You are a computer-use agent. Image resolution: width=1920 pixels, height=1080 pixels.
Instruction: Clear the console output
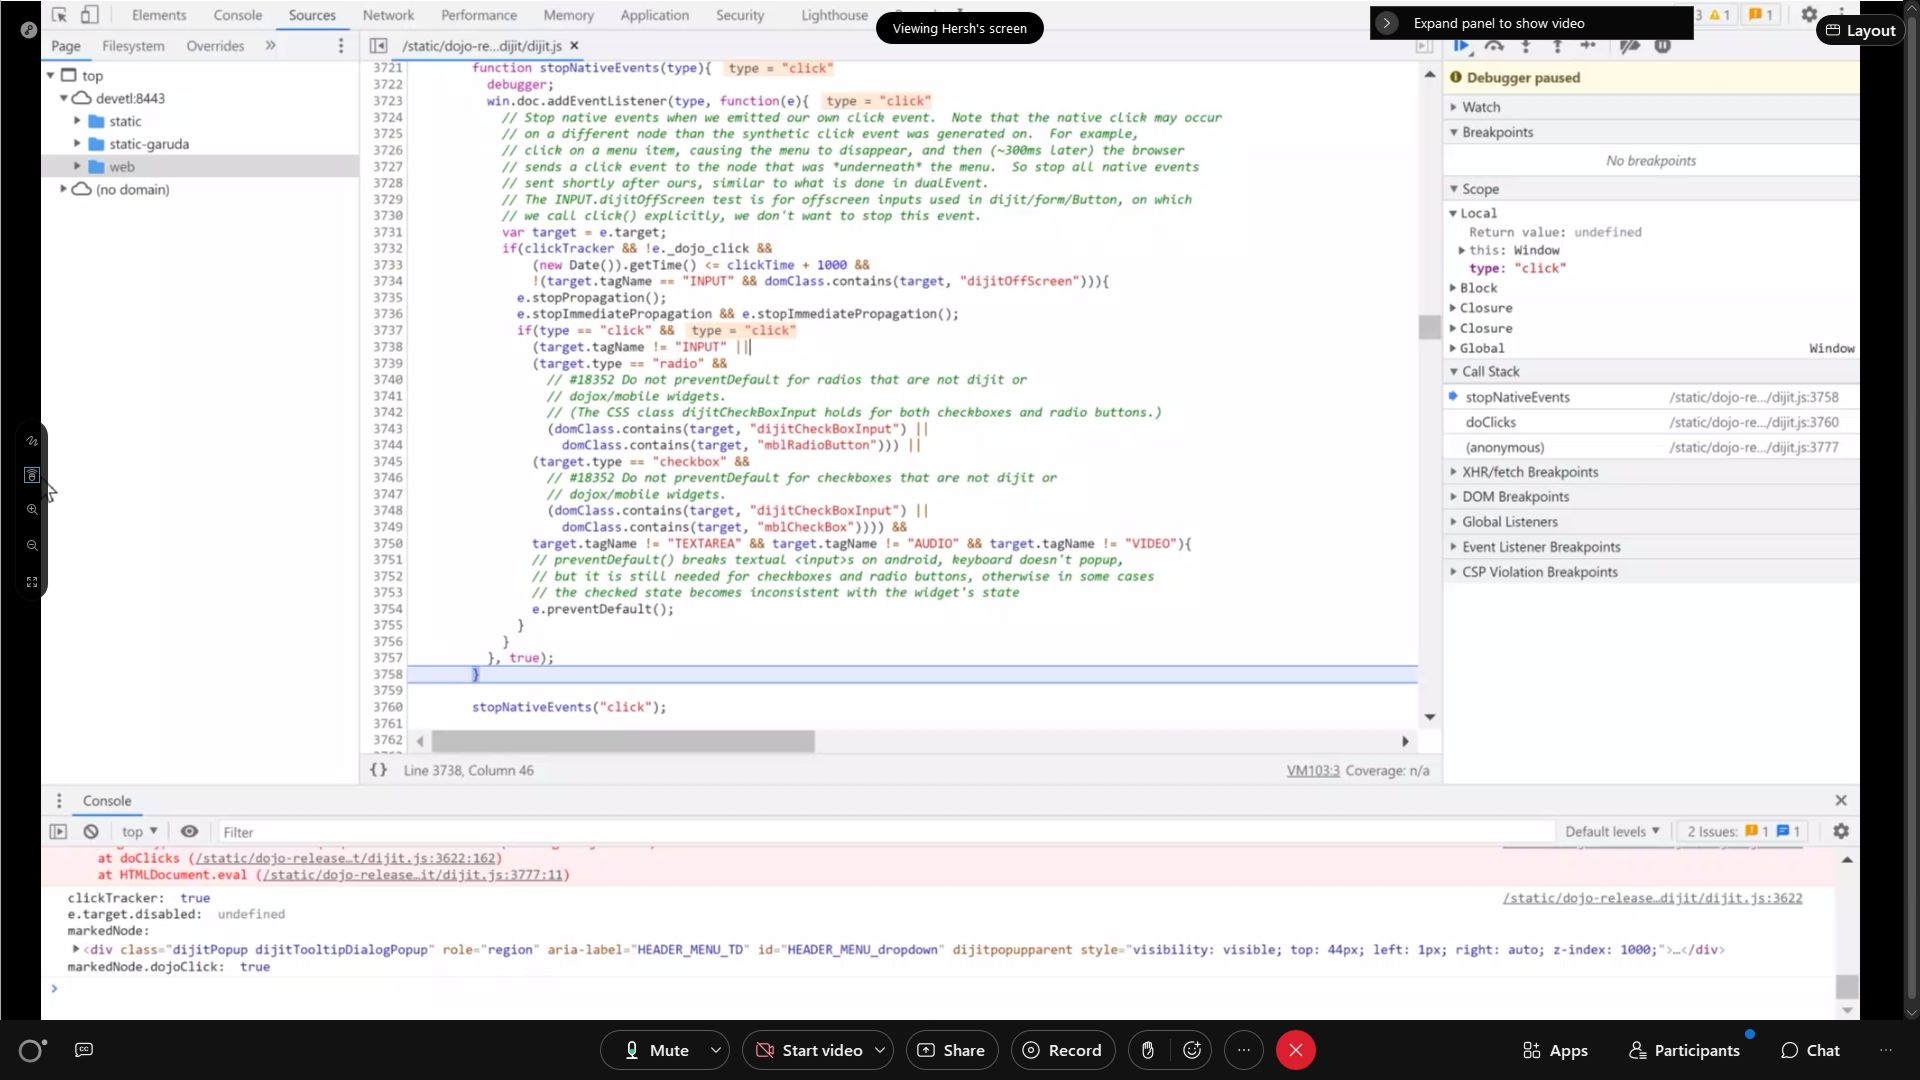pyautogui.click(x=89, y=831)
